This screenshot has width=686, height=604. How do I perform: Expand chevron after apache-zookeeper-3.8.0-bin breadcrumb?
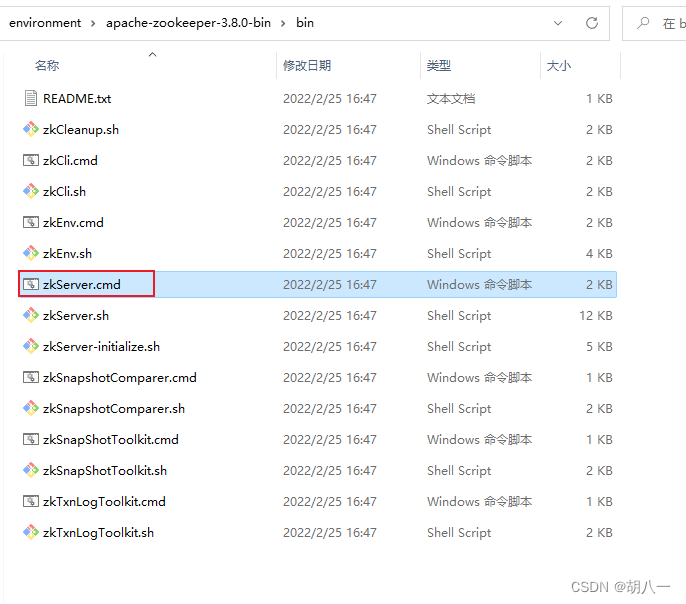283,23
